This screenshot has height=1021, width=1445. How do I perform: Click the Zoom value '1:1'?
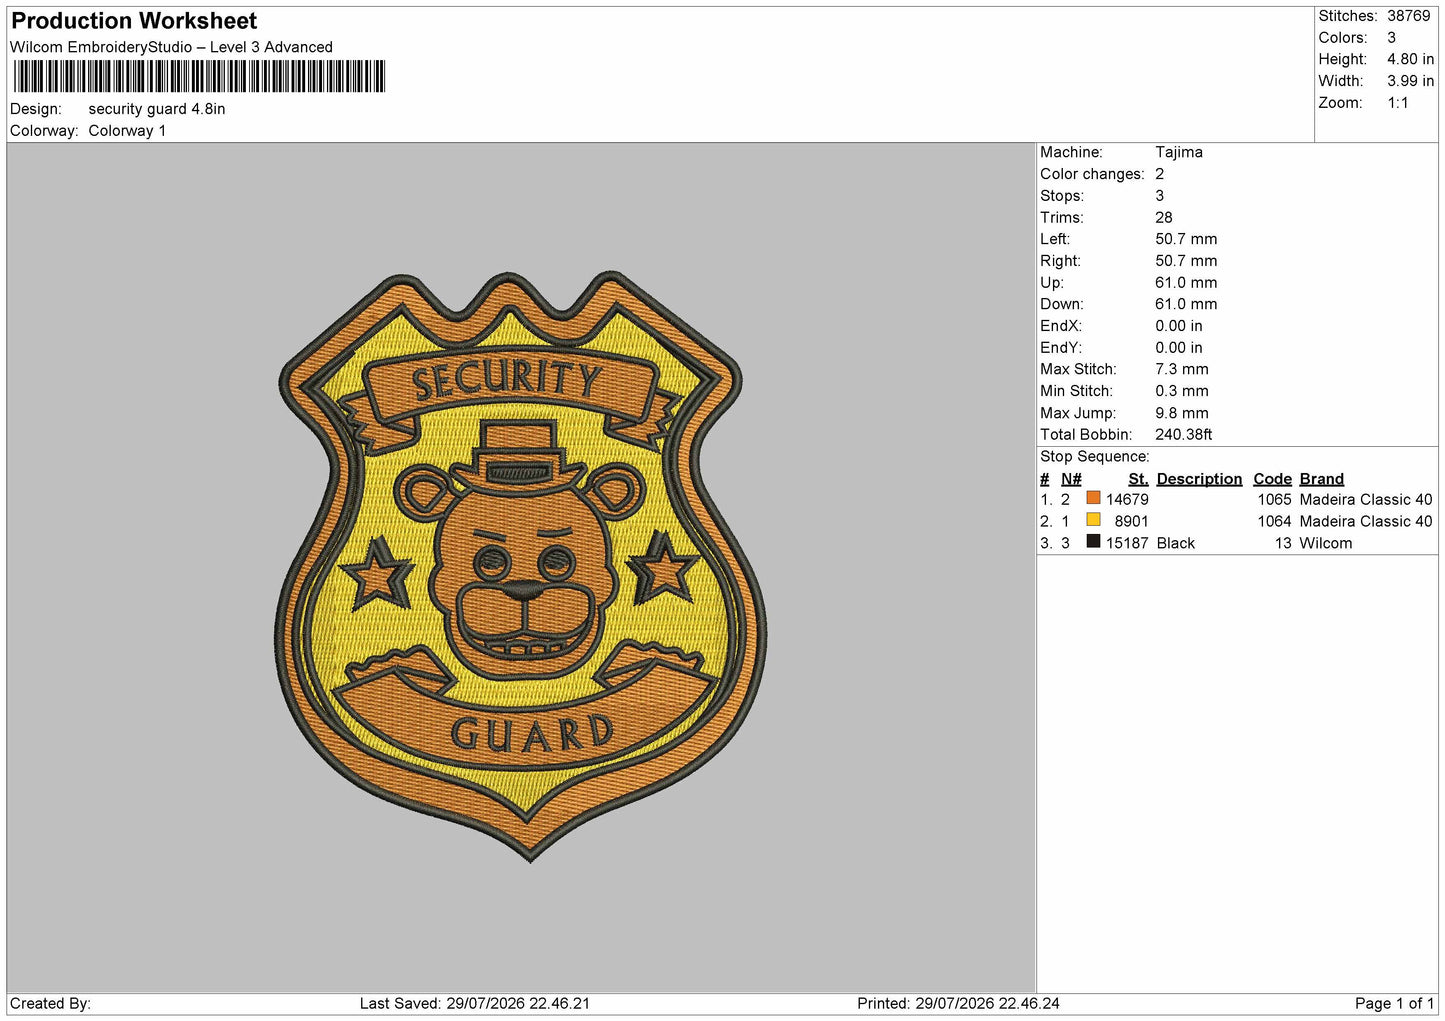(1397, 103)
